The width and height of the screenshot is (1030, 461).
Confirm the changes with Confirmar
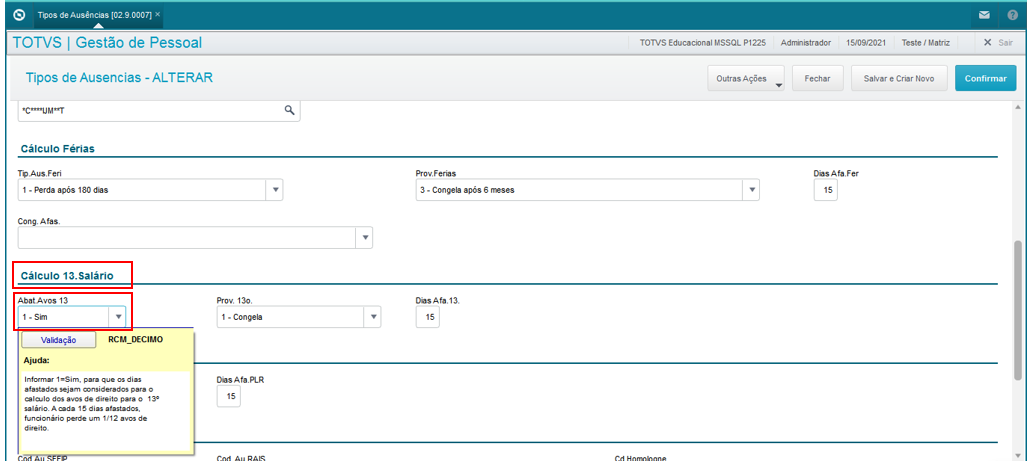click(x=985, y=78)
